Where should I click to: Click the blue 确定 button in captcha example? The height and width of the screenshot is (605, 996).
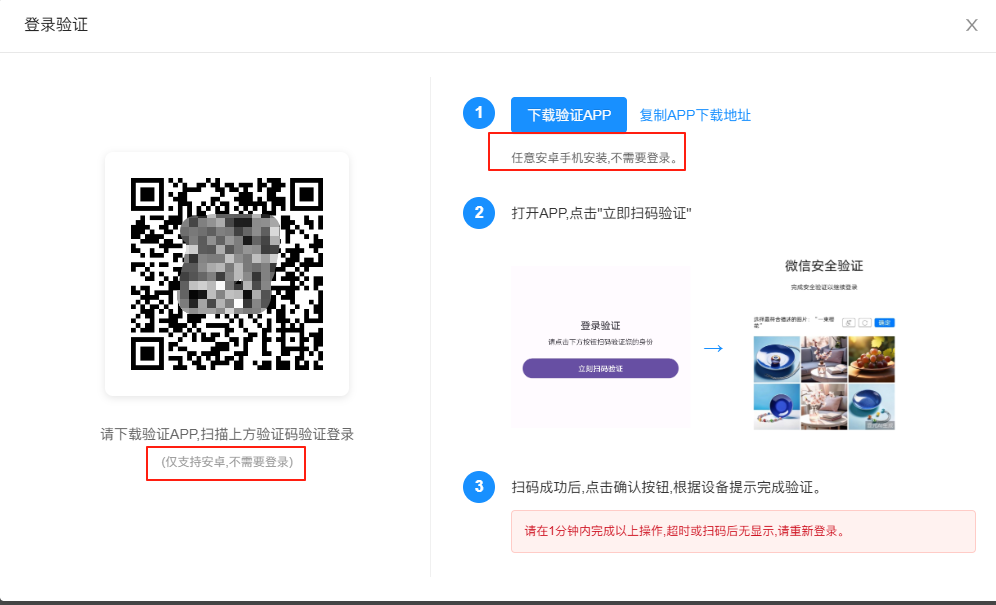pos(884,323)
